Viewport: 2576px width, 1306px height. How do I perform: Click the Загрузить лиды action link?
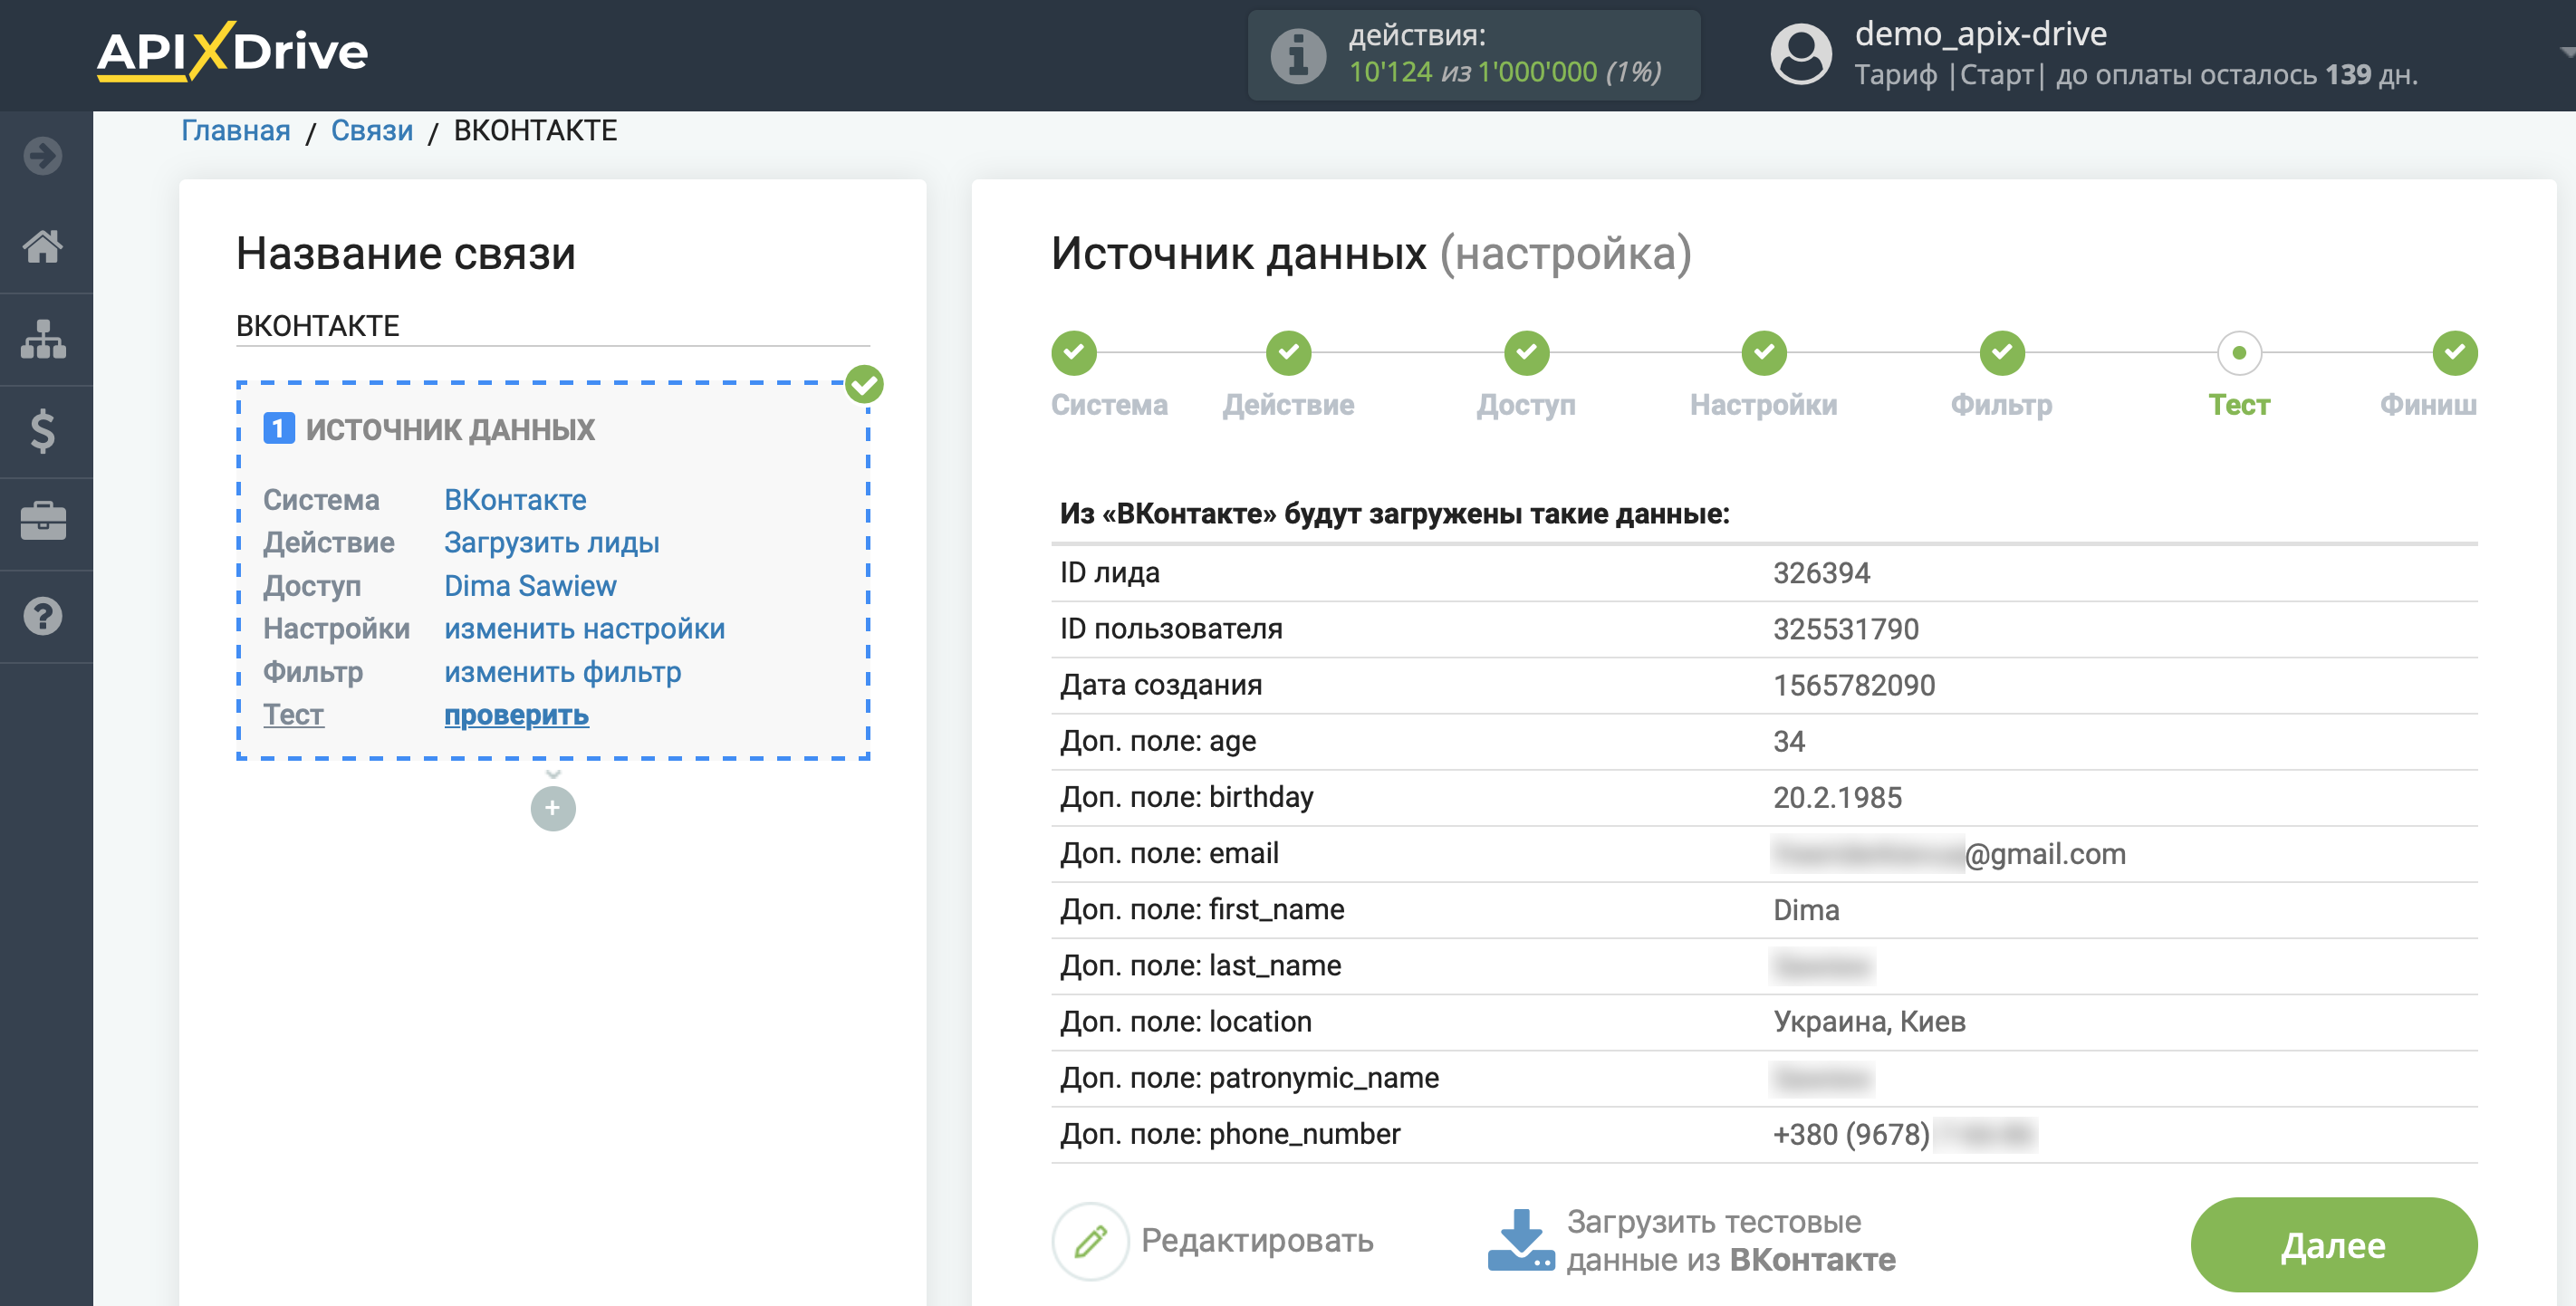pyautogui.click(x=551, y=543)
